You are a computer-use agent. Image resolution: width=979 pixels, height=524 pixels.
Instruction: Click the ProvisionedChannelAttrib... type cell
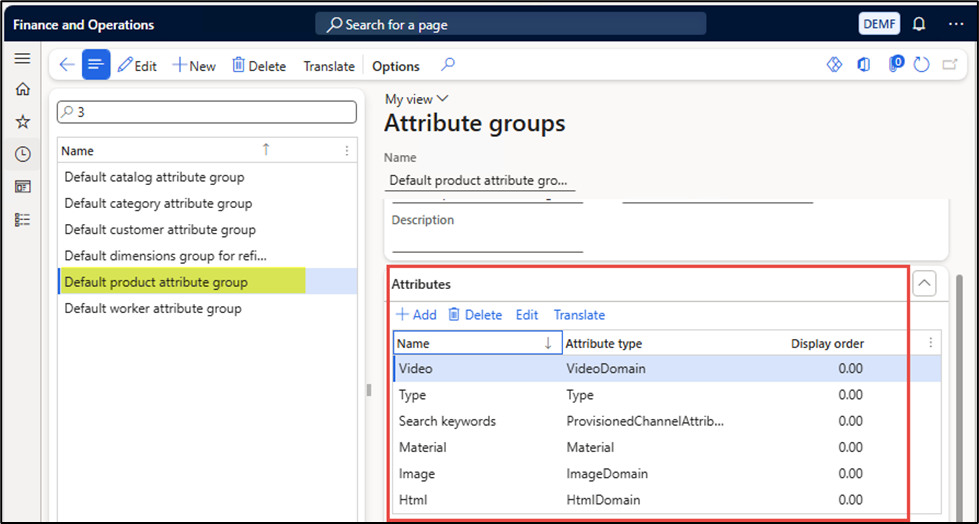[645, 421]
